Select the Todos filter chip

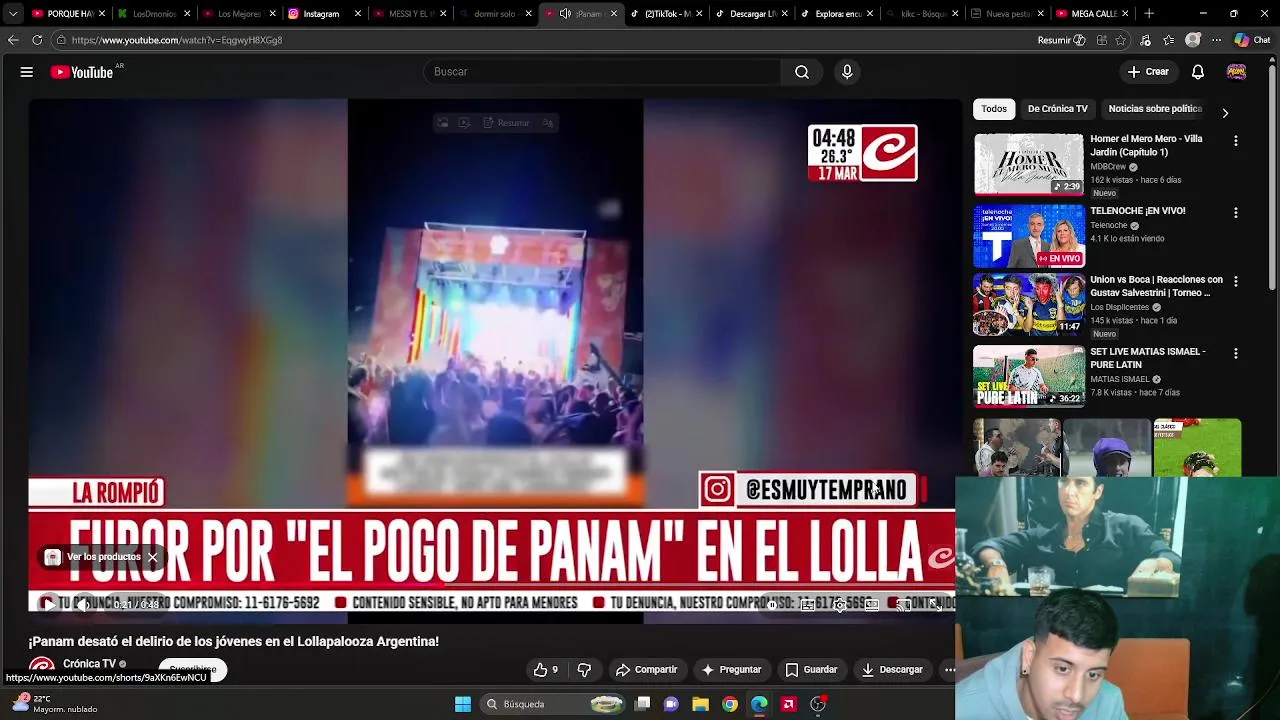click(x=994, y=109)
